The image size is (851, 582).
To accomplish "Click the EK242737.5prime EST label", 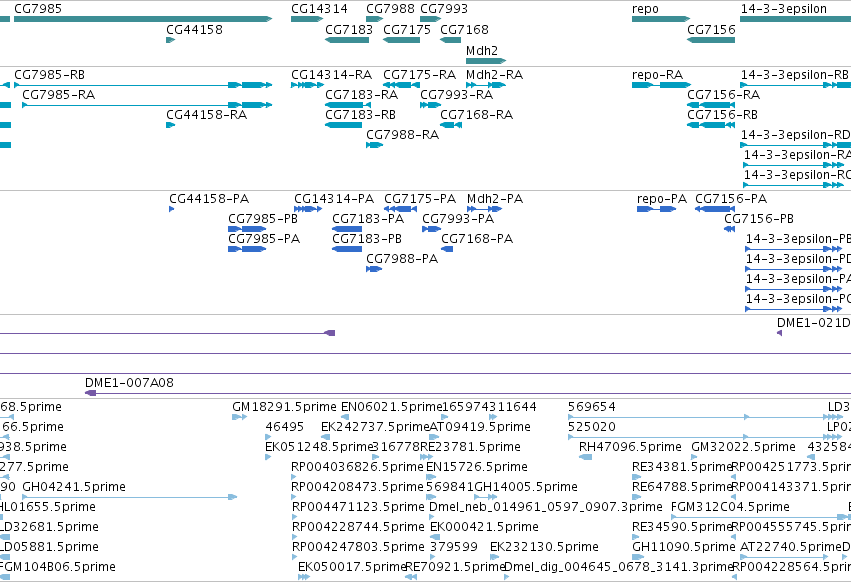I will point(375,427).
